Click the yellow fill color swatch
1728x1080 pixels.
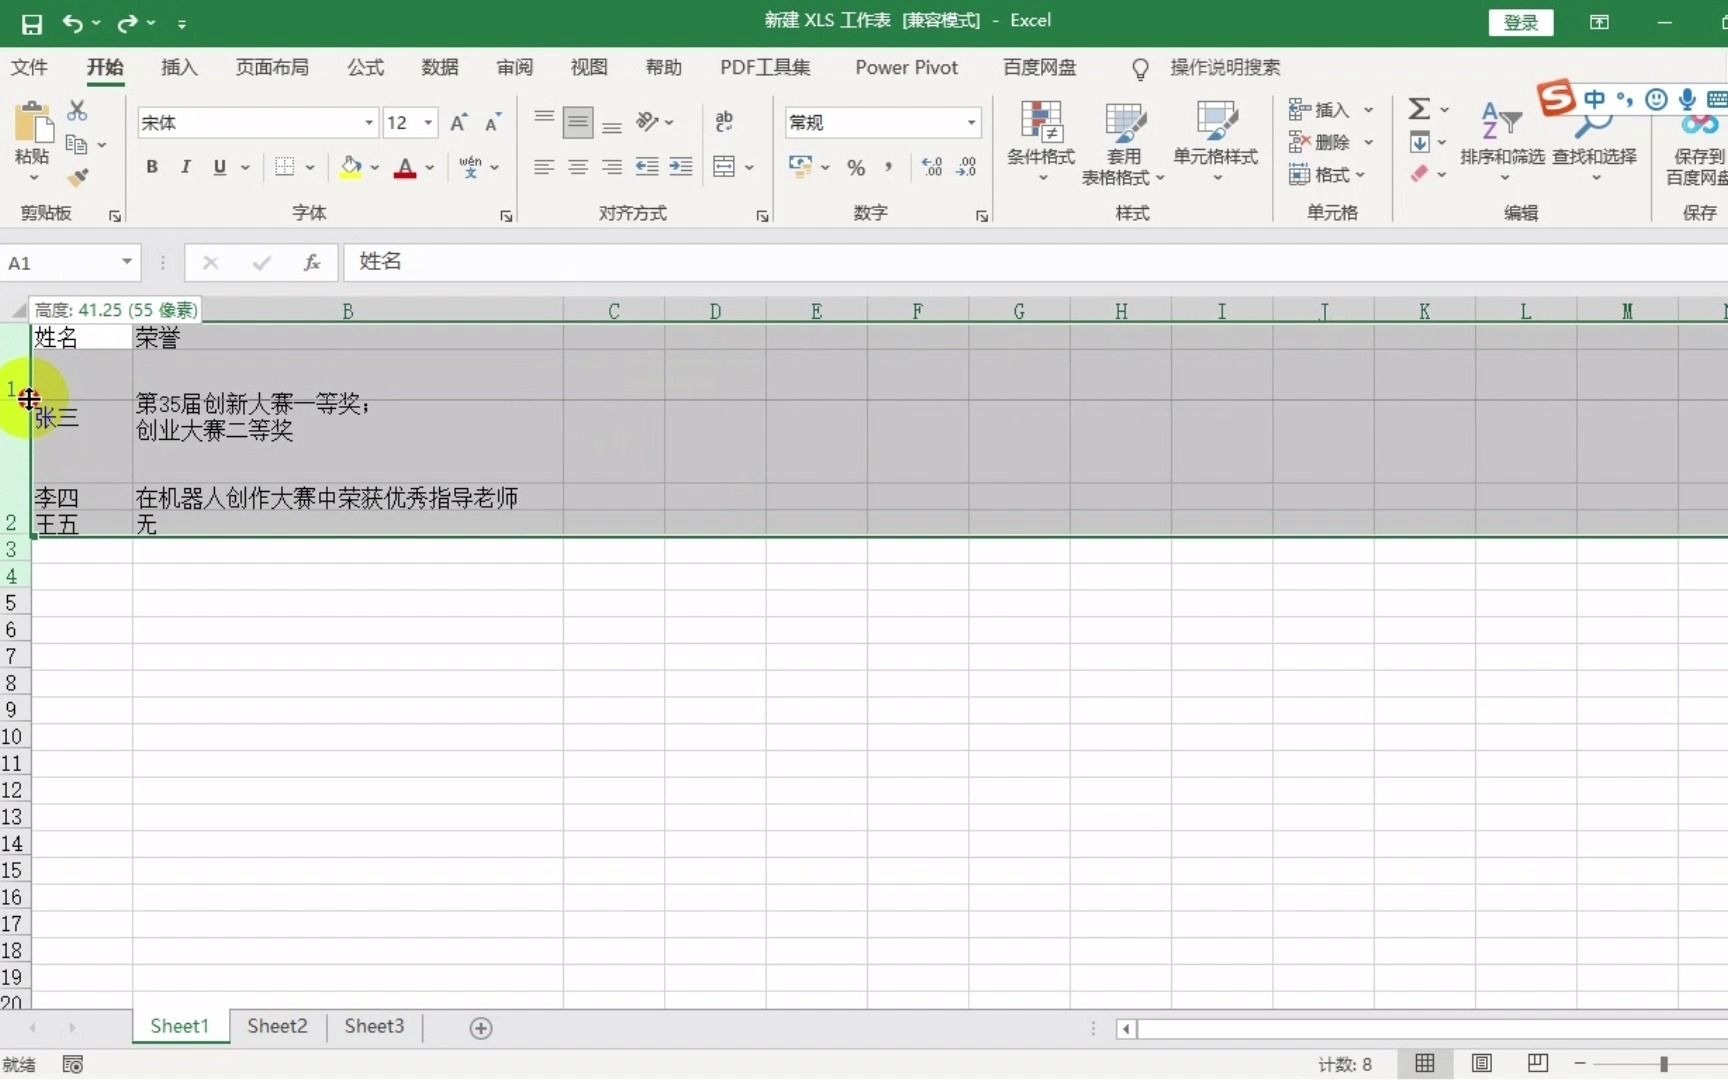(351, 167)
